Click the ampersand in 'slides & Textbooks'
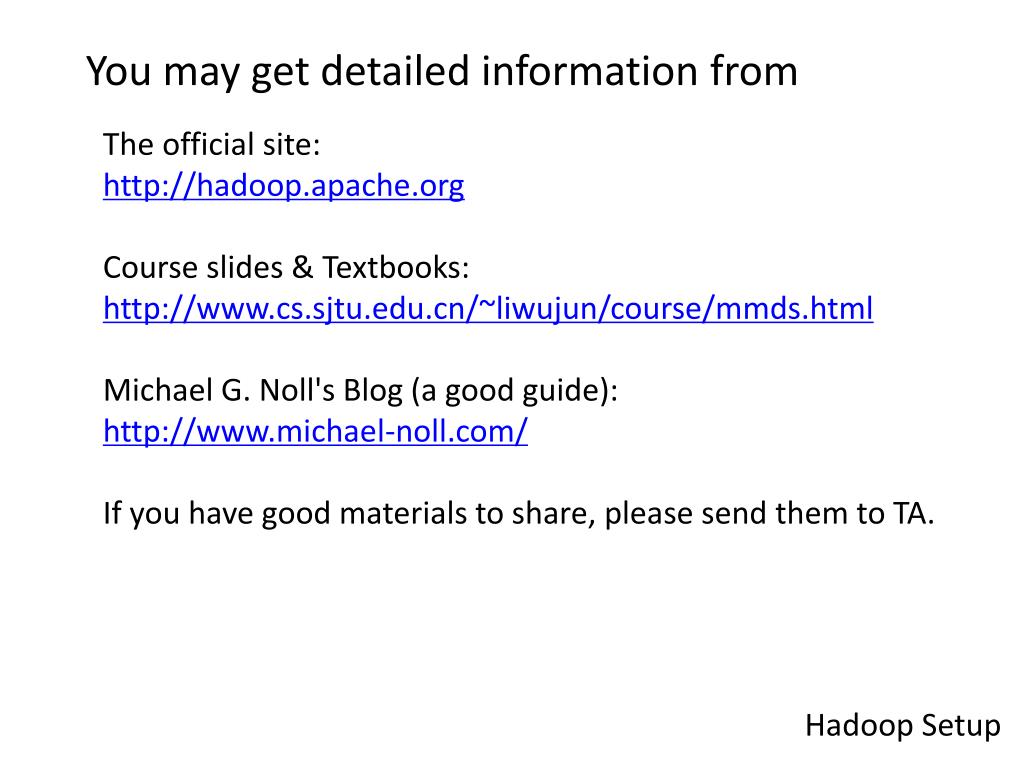 coord(302,267)
